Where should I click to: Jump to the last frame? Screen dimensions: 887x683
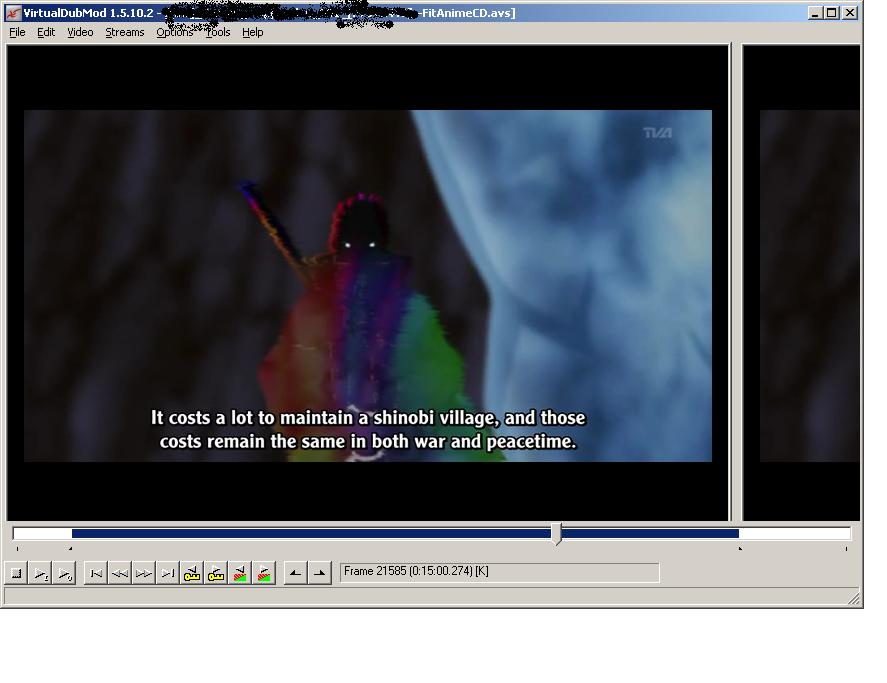coord(167,573)
